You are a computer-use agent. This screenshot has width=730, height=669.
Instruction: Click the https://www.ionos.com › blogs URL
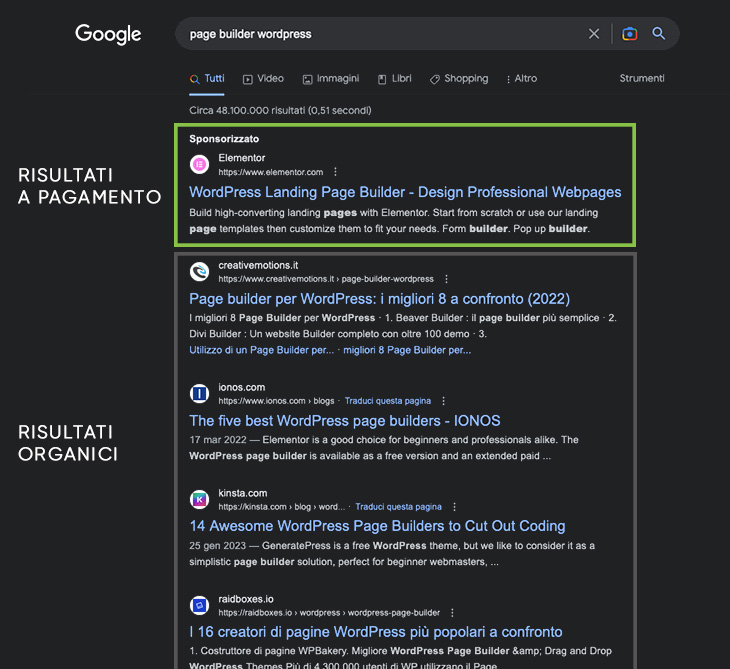click(x=276, y=401)
